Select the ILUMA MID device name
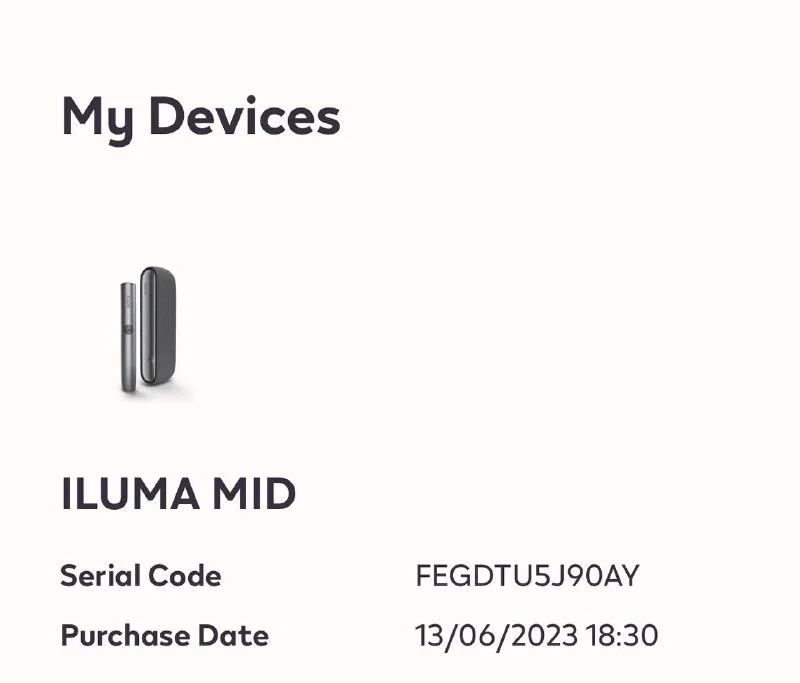 (178, 495)
